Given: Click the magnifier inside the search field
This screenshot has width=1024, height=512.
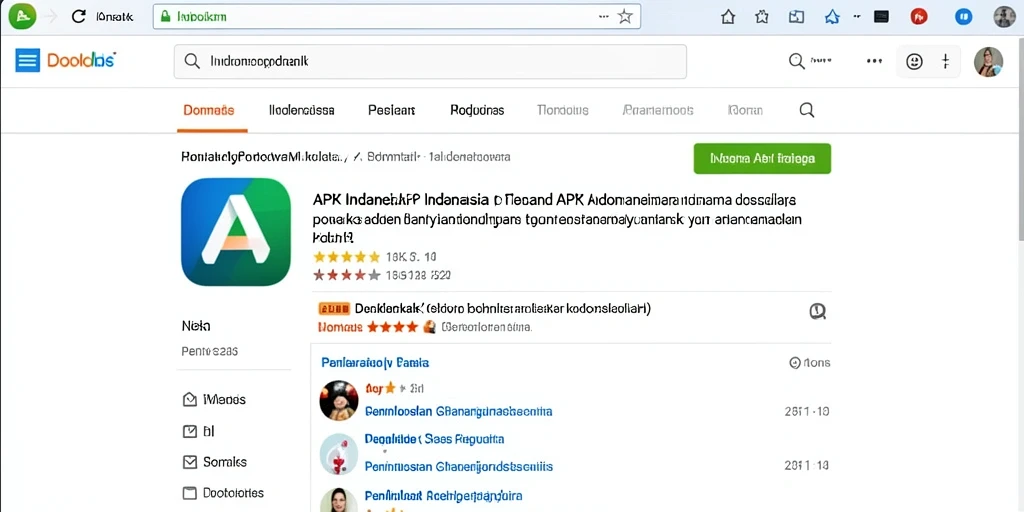Looking at the screenshot, I should tap(192, 61).
